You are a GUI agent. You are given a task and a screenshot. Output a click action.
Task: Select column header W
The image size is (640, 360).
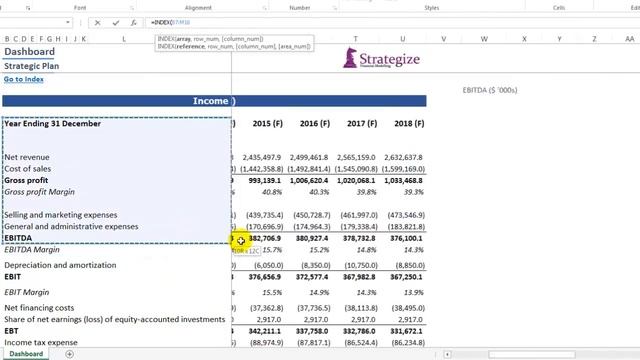coord(484,39)
